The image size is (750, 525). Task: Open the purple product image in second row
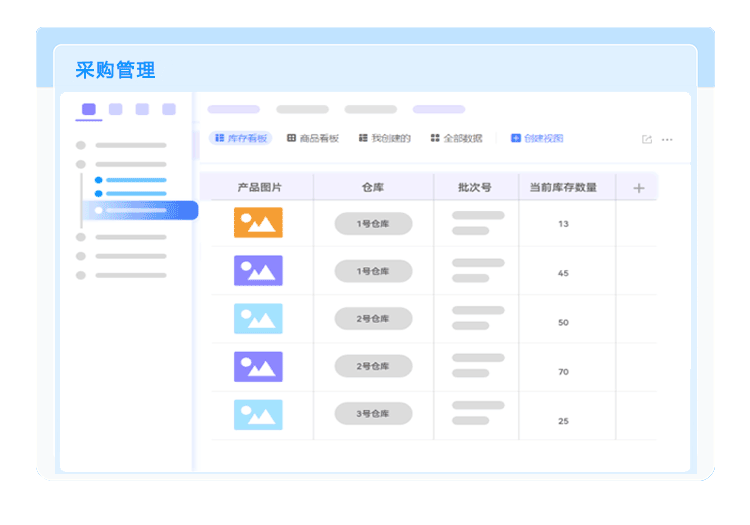[x=258, y=271]
